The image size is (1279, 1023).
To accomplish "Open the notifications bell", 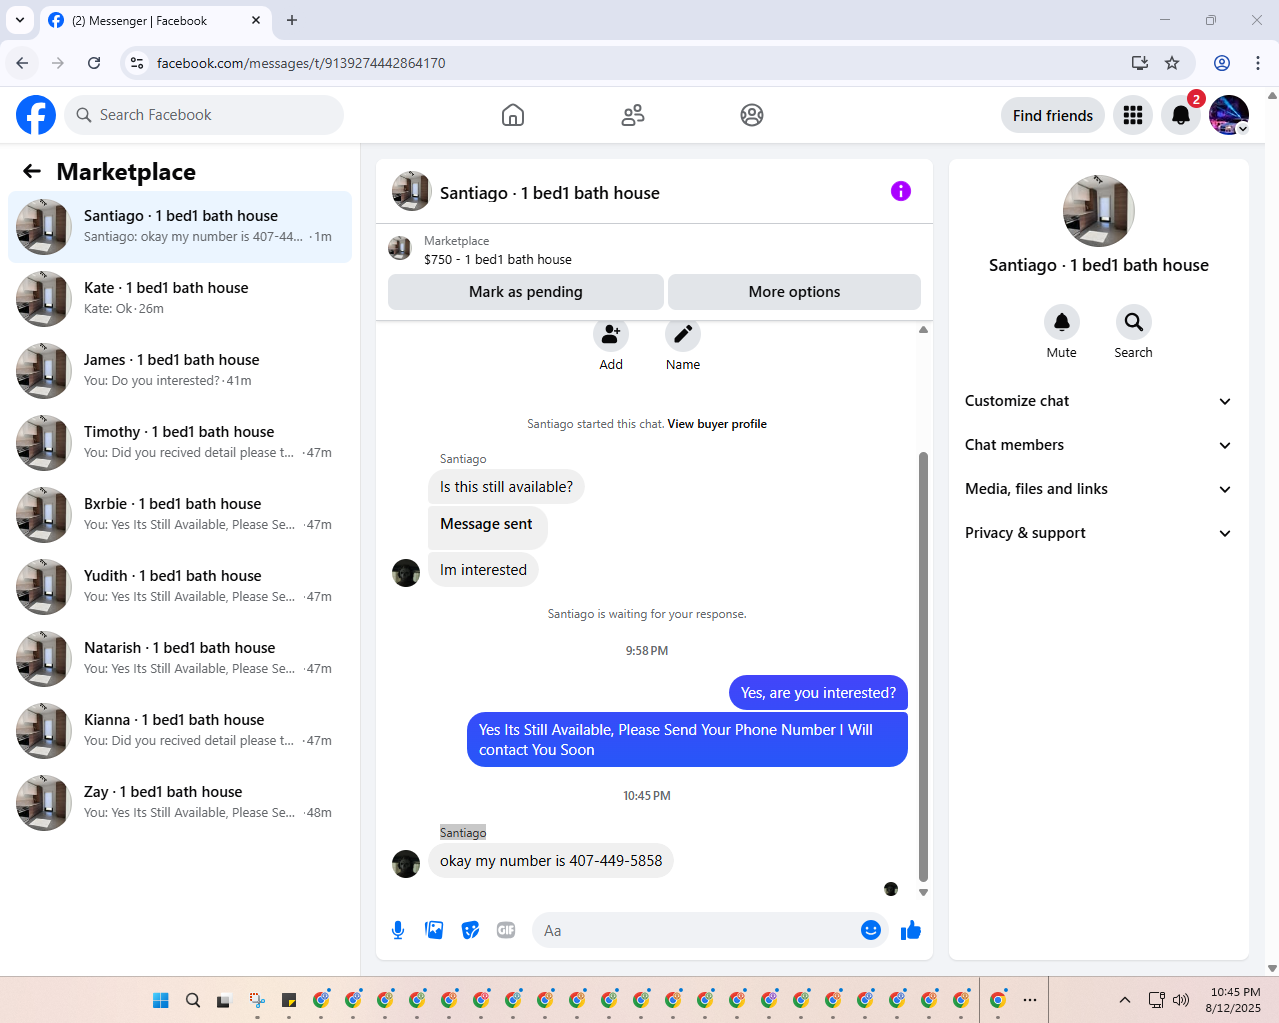I will click(x=1181, y=115).
